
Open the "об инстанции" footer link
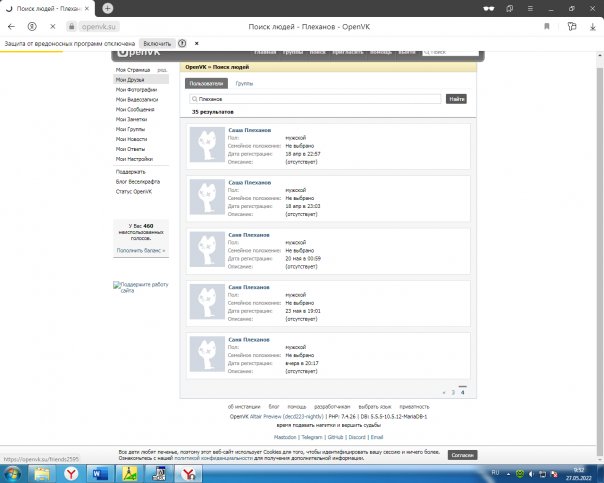(244, 407)
